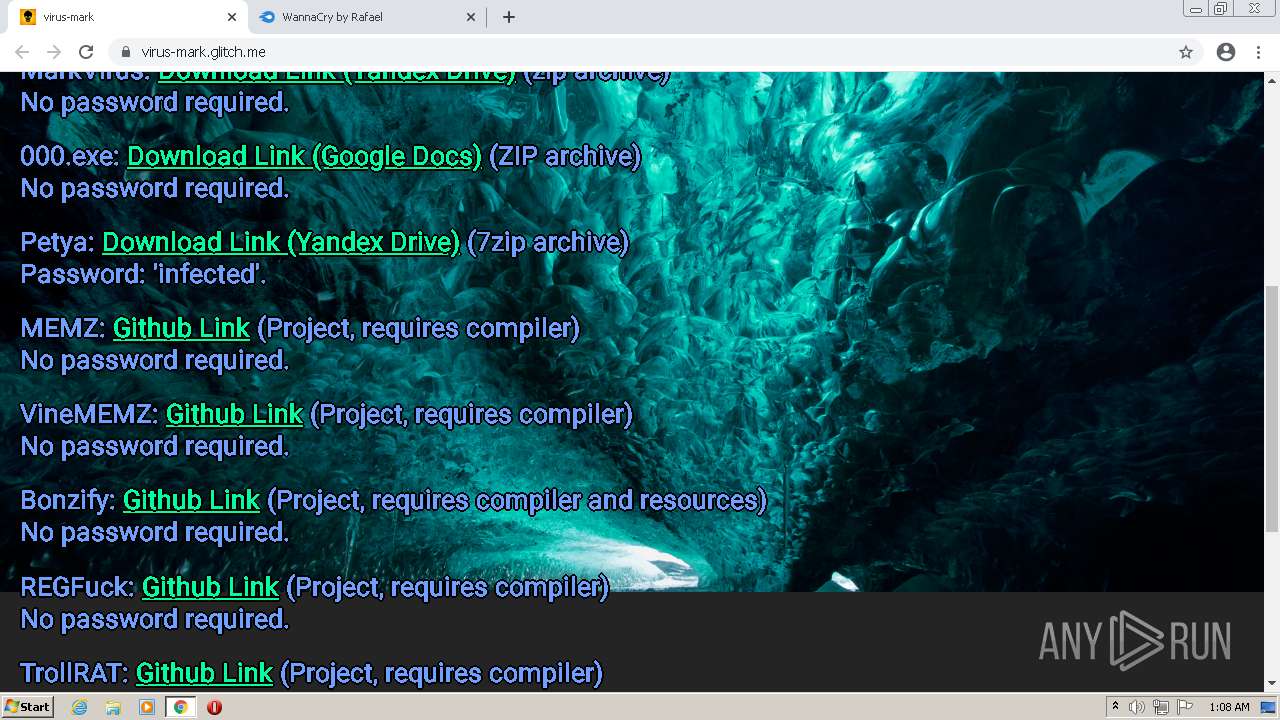1280x720 pixels.
Task: Click '(ZIP archive)' text after 000.exe
Action: [565, 156]
